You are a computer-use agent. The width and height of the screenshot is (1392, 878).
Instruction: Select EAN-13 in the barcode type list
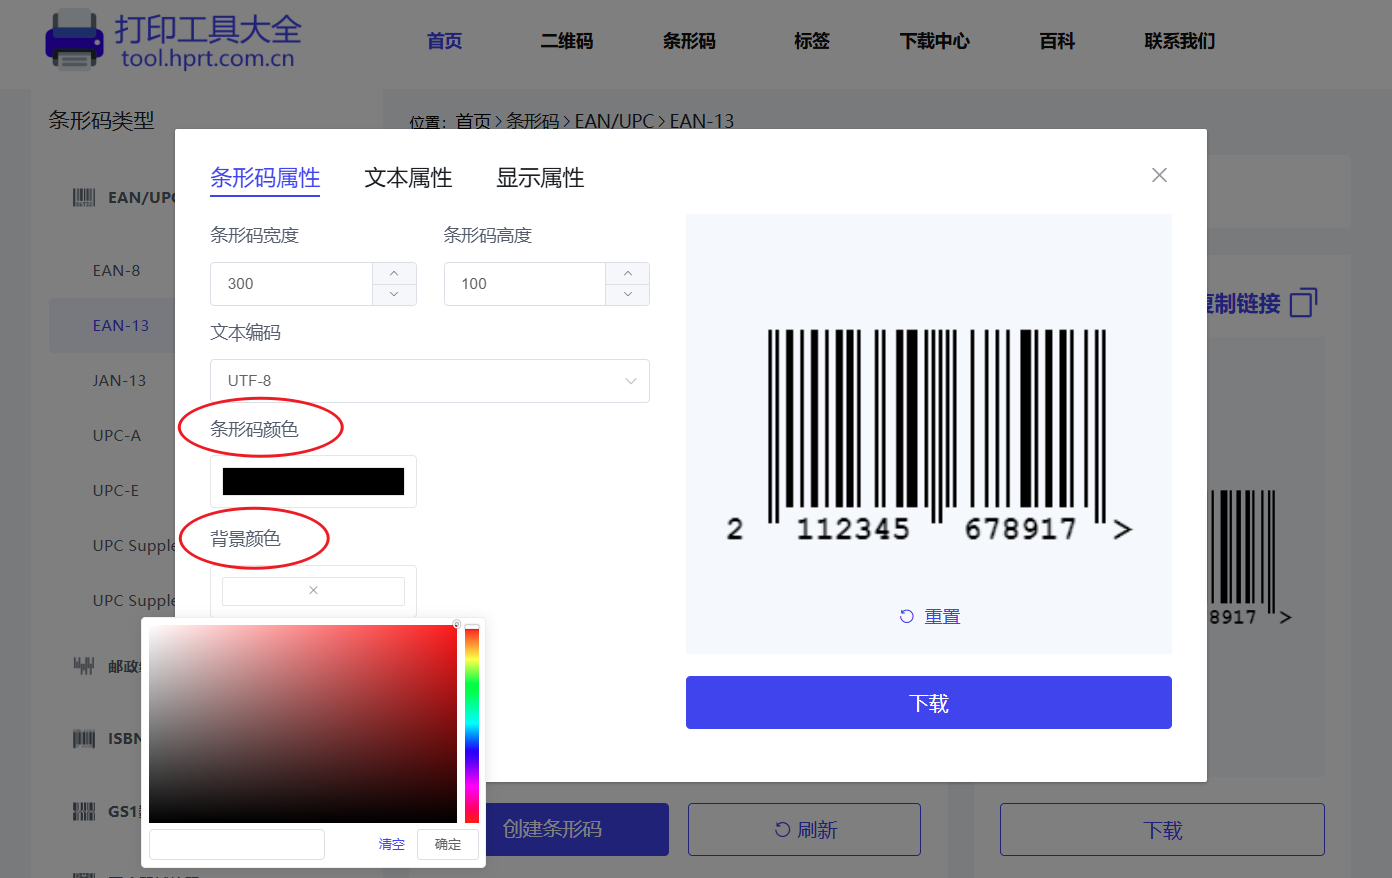(121, 325)
